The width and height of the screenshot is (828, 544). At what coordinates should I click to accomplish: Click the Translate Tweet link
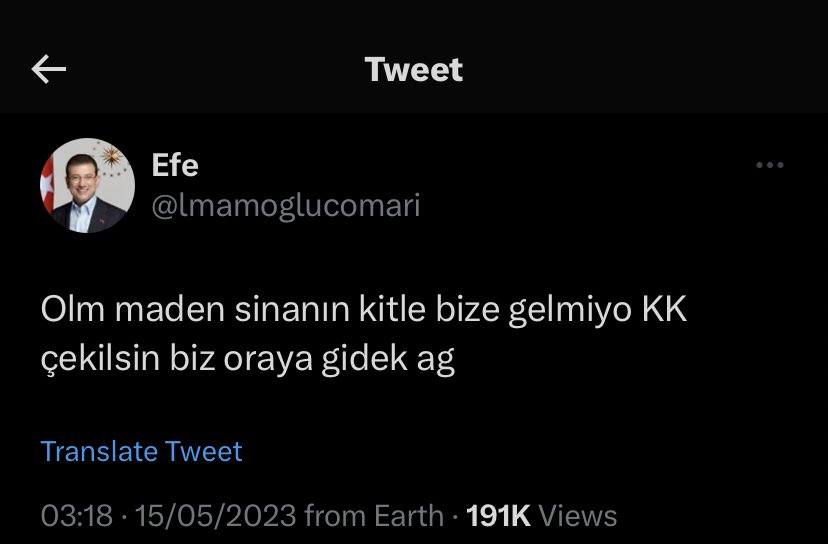point(142,451)
